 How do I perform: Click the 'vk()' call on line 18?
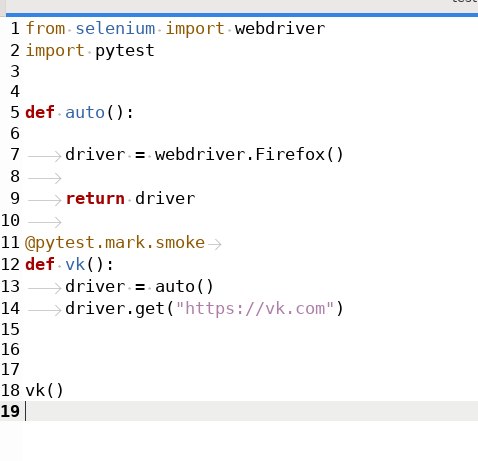click(x=44, y=390)
